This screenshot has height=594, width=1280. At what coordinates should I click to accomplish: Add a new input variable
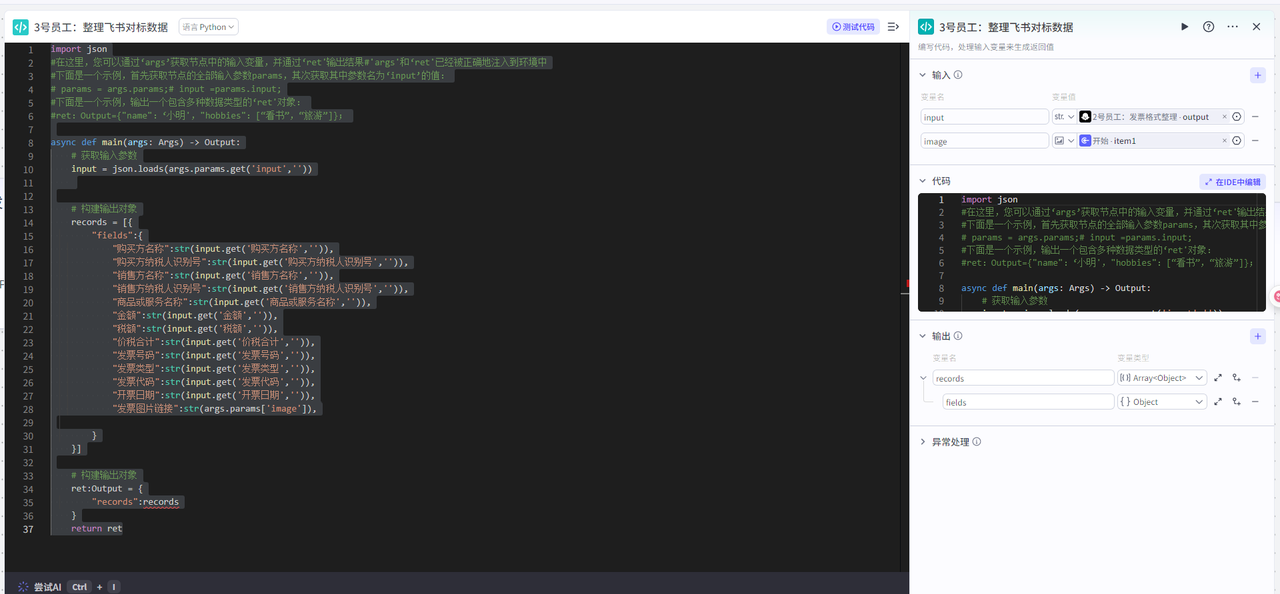tap(1257, 75)
